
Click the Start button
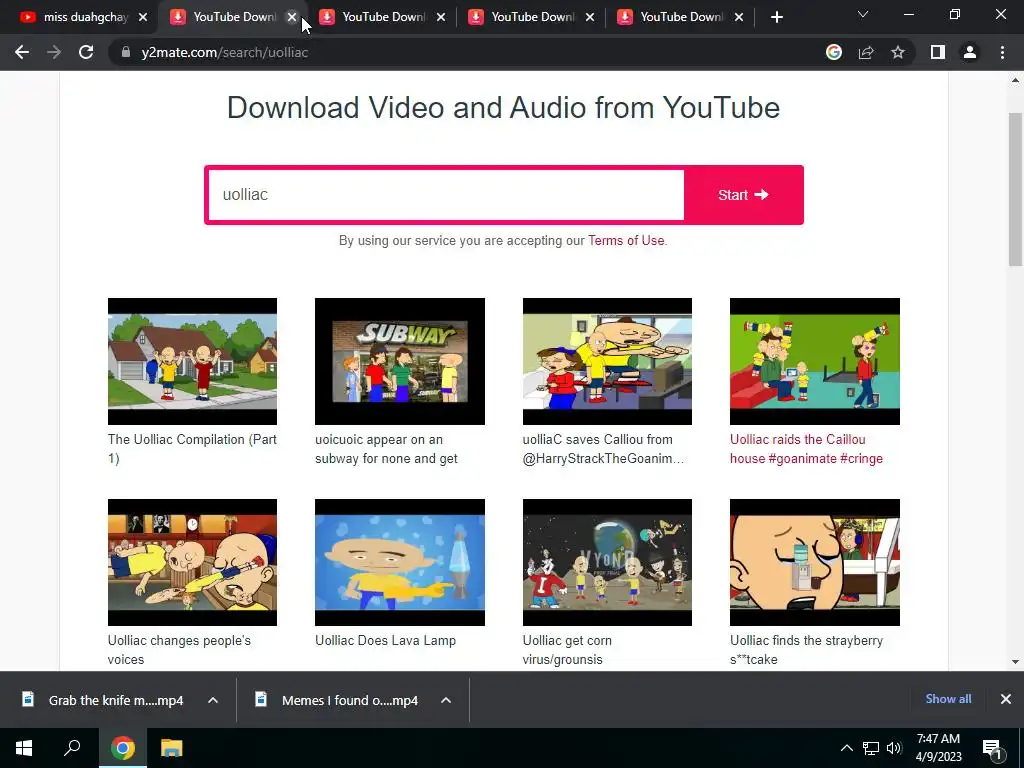point(743,195)
